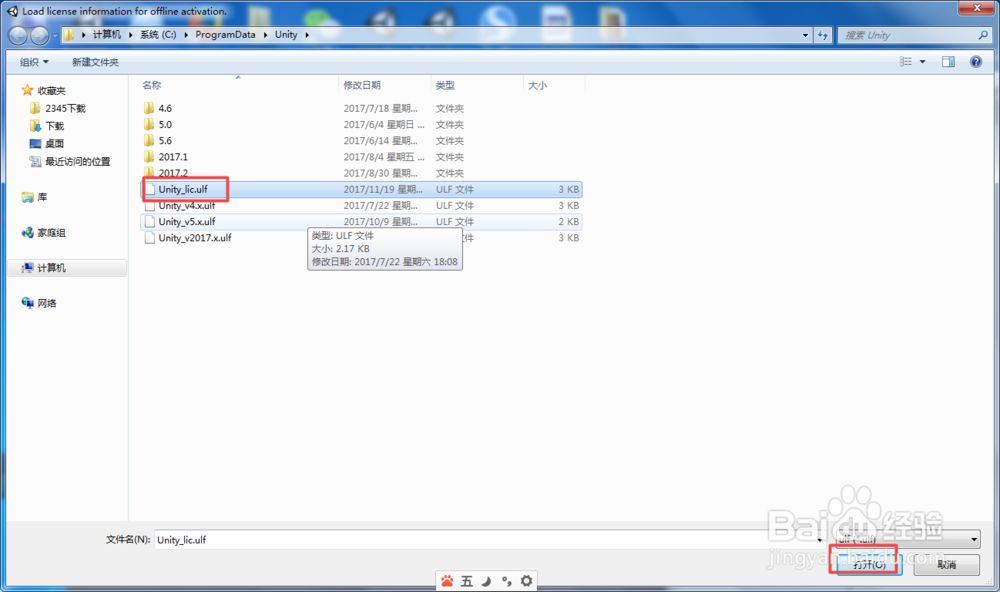Viewport: 1000px width, 592px height.
Task: Click the IME moon icon
Action: 487,581
